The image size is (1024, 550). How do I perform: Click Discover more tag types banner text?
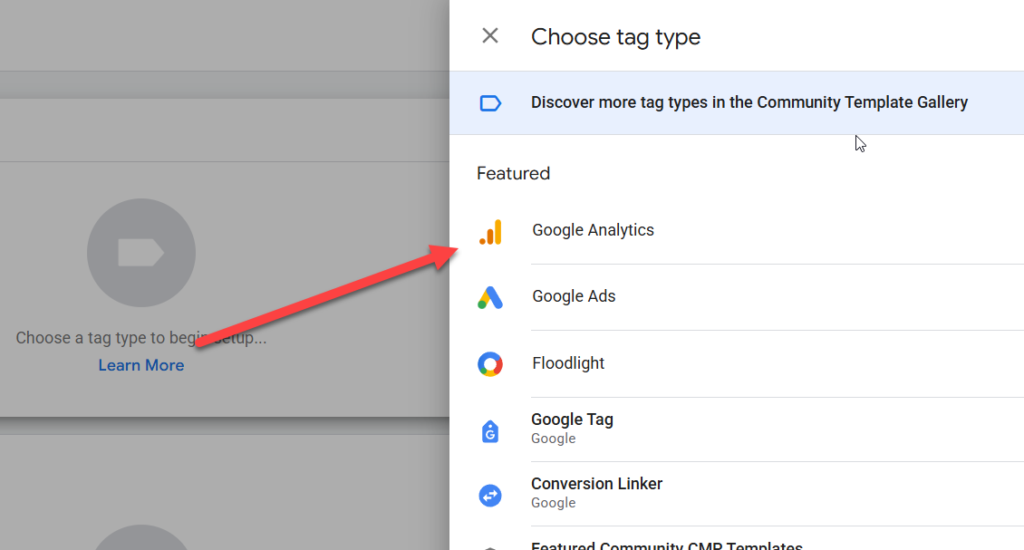749,102
